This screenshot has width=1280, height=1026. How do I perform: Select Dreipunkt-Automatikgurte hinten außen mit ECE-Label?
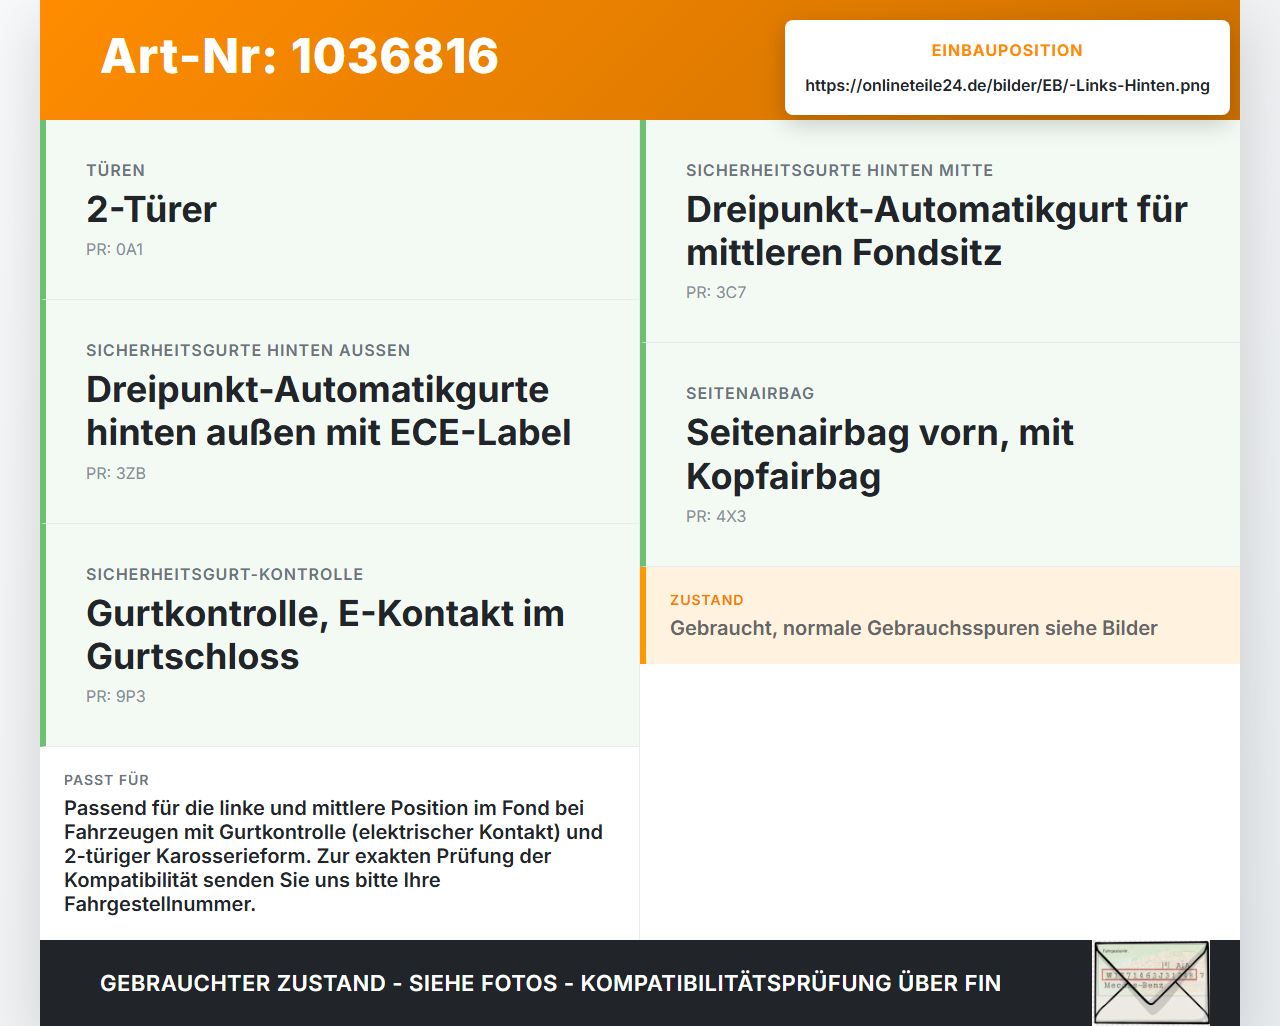tap(329, 411)
